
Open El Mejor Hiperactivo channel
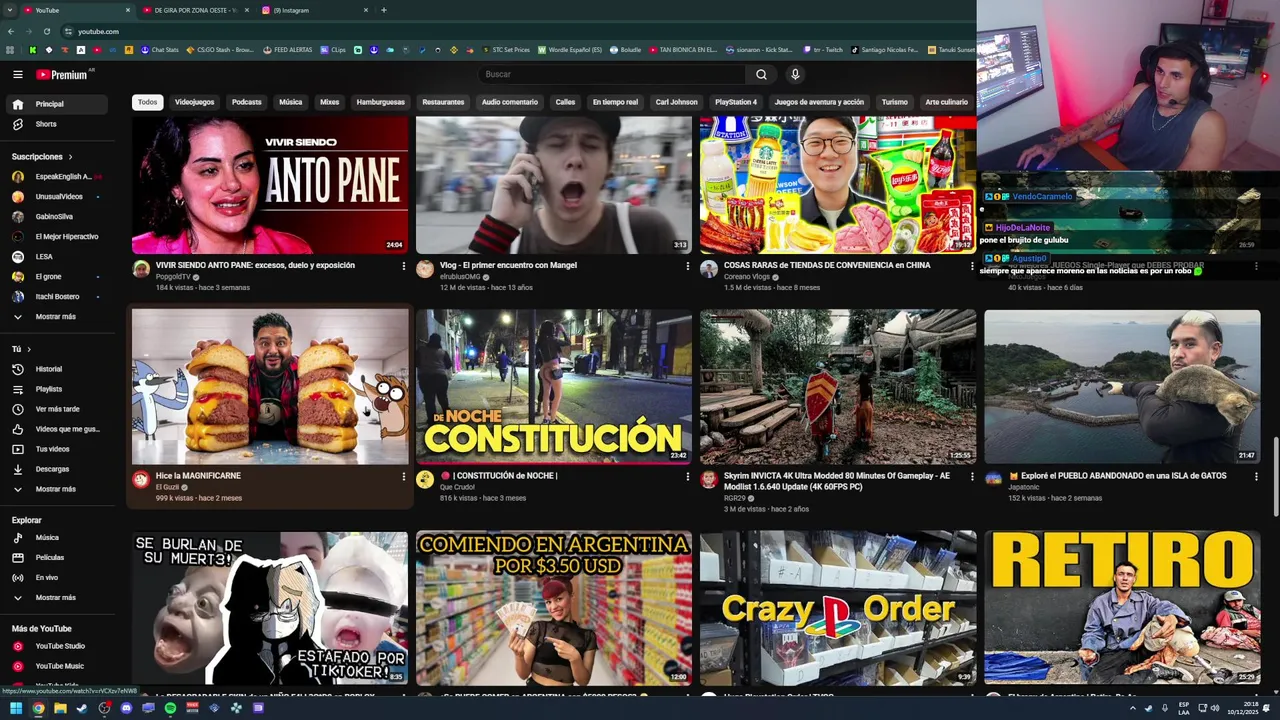click(x=58, y=236)
